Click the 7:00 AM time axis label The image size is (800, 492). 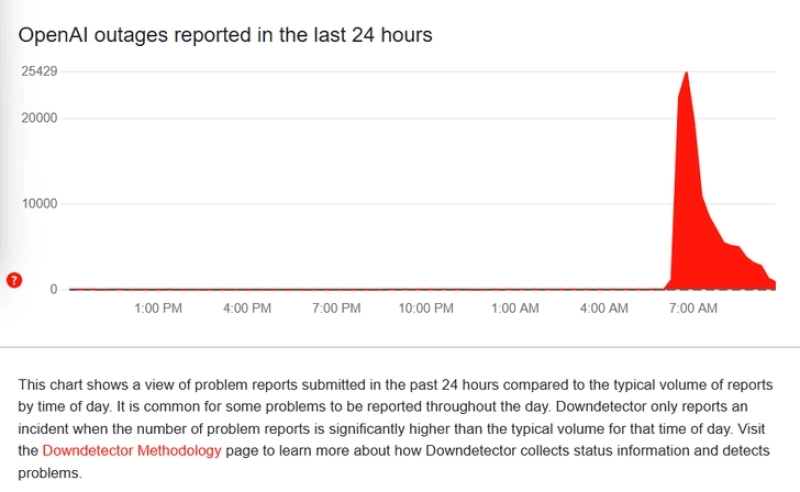coord(693,308)
